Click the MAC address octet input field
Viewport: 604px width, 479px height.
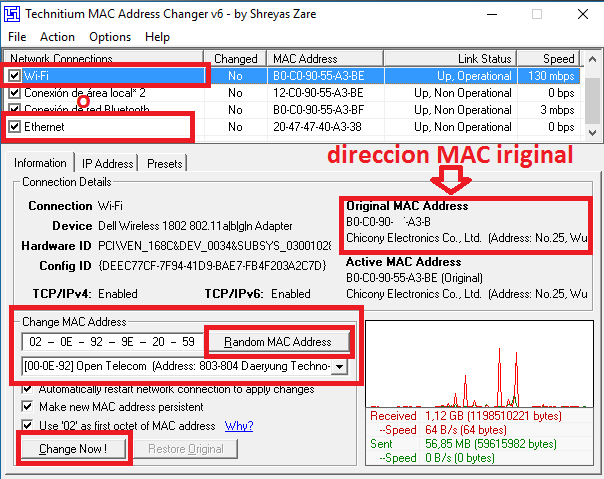tap(112, 342)
